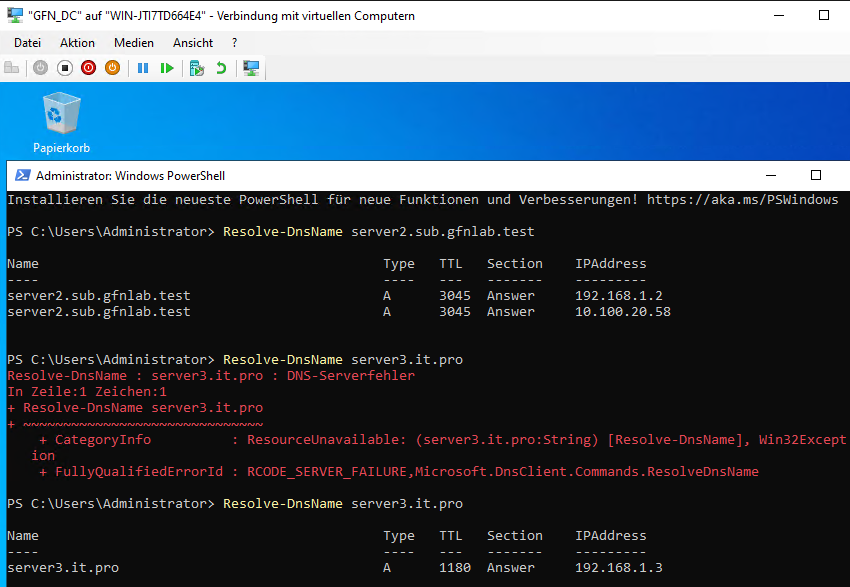Reset the VM using the green play icon

(x=167, y=68)
